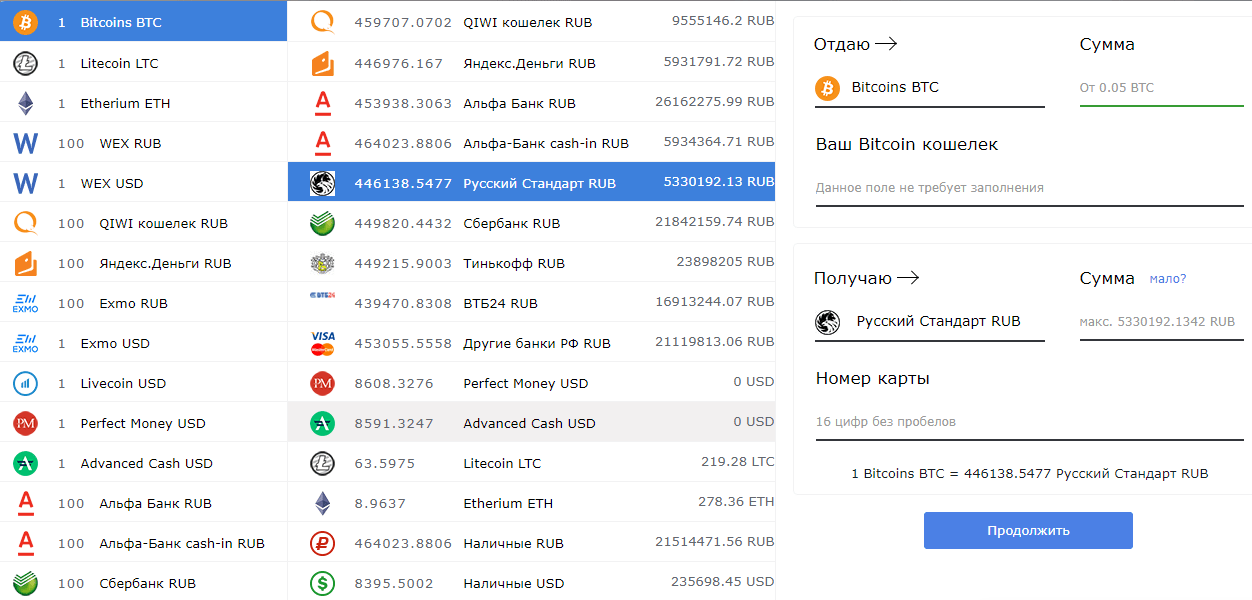Viewport: 1252px width, 600px height.
Task: Click the Bitcoin icon in the give list
Action: pos(25,22)
